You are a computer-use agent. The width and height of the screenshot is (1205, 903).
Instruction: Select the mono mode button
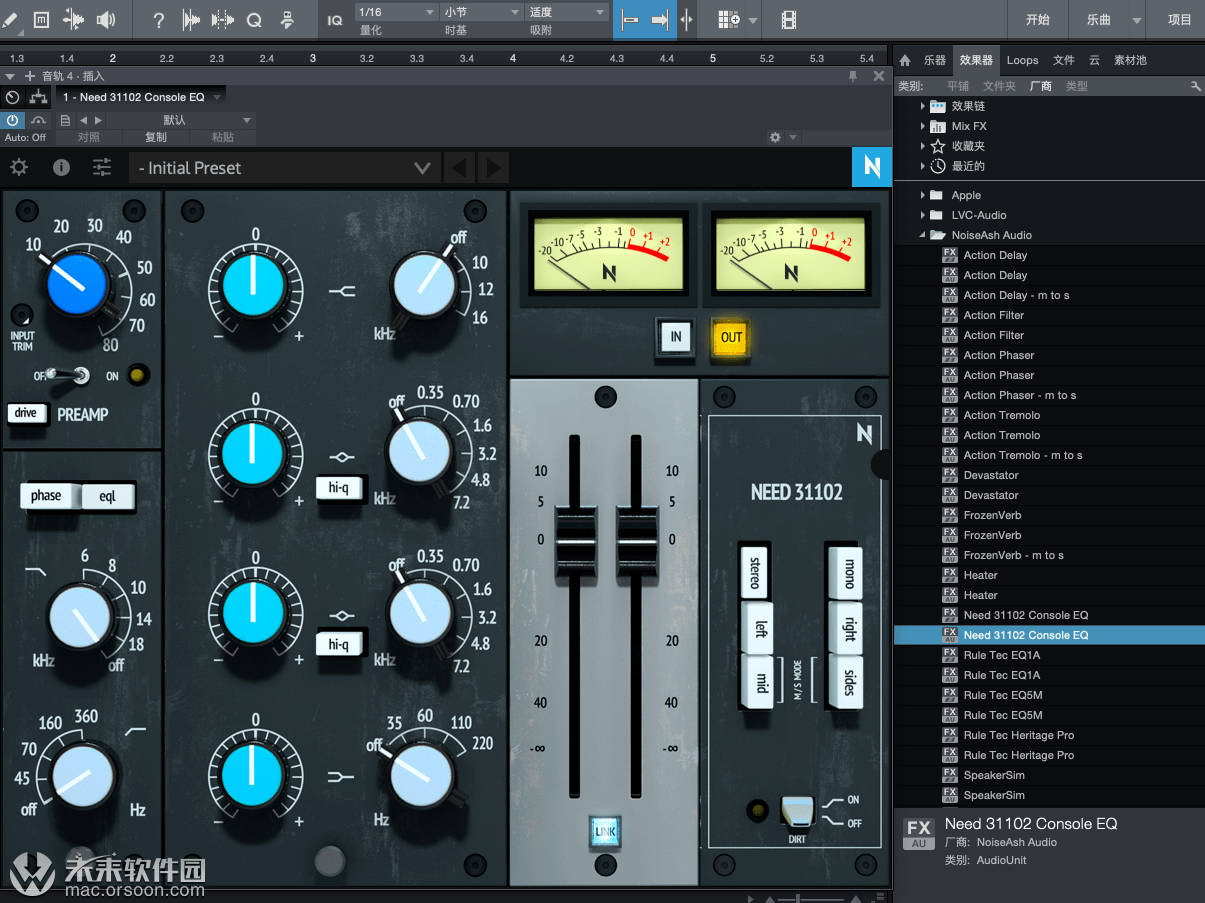tap(848, 572)
